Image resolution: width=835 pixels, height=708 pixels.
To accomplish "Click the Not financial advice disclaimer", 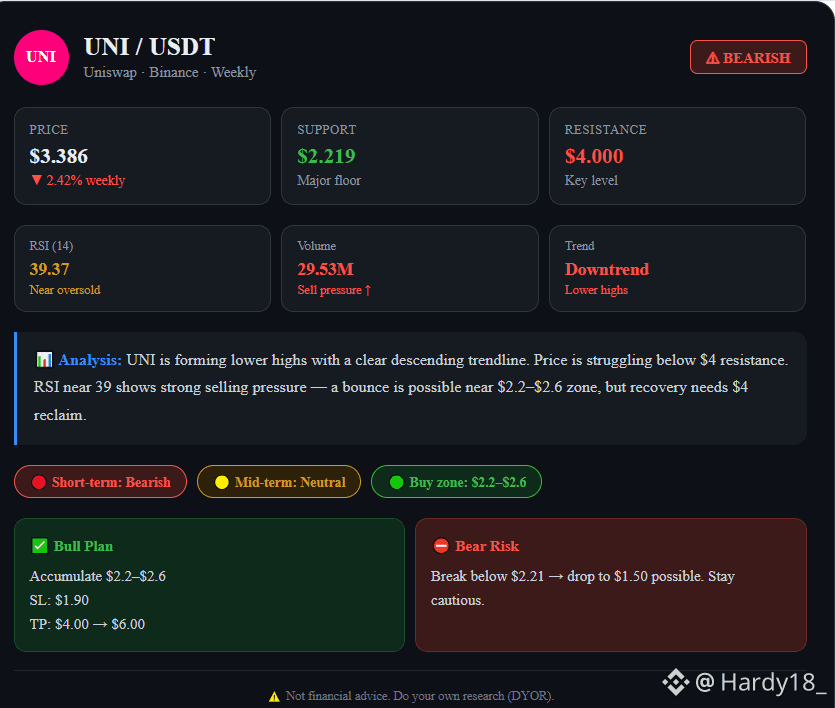I will pos(420,696).
